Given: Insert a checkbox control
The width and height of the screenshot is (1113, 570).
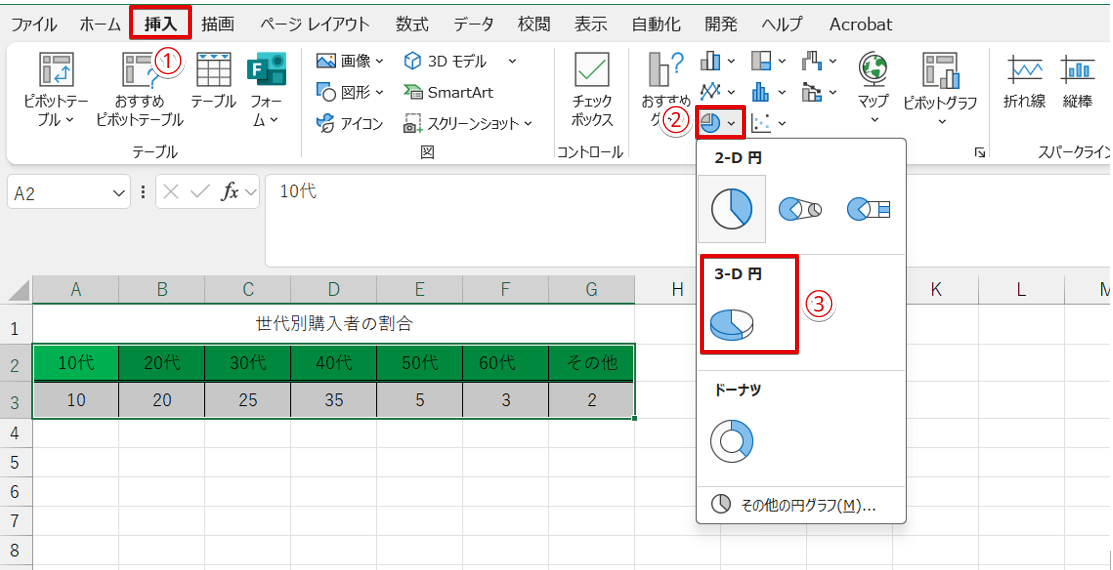Looking at the screenshot, I should pyautogui.click(x=592, y=90).
